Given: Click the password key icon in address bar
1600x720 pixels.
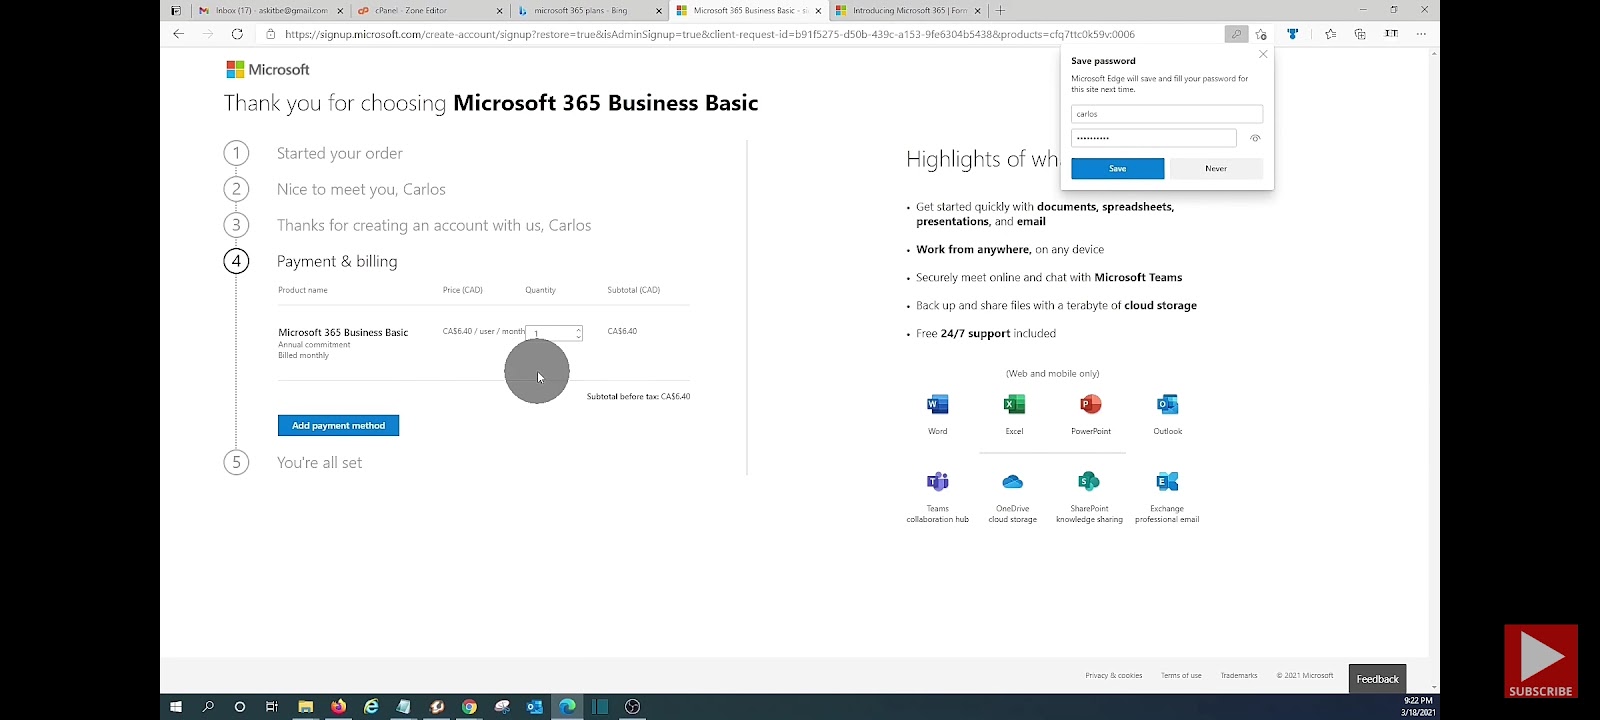Looking at the screenshot, I should pos(1236,34).
